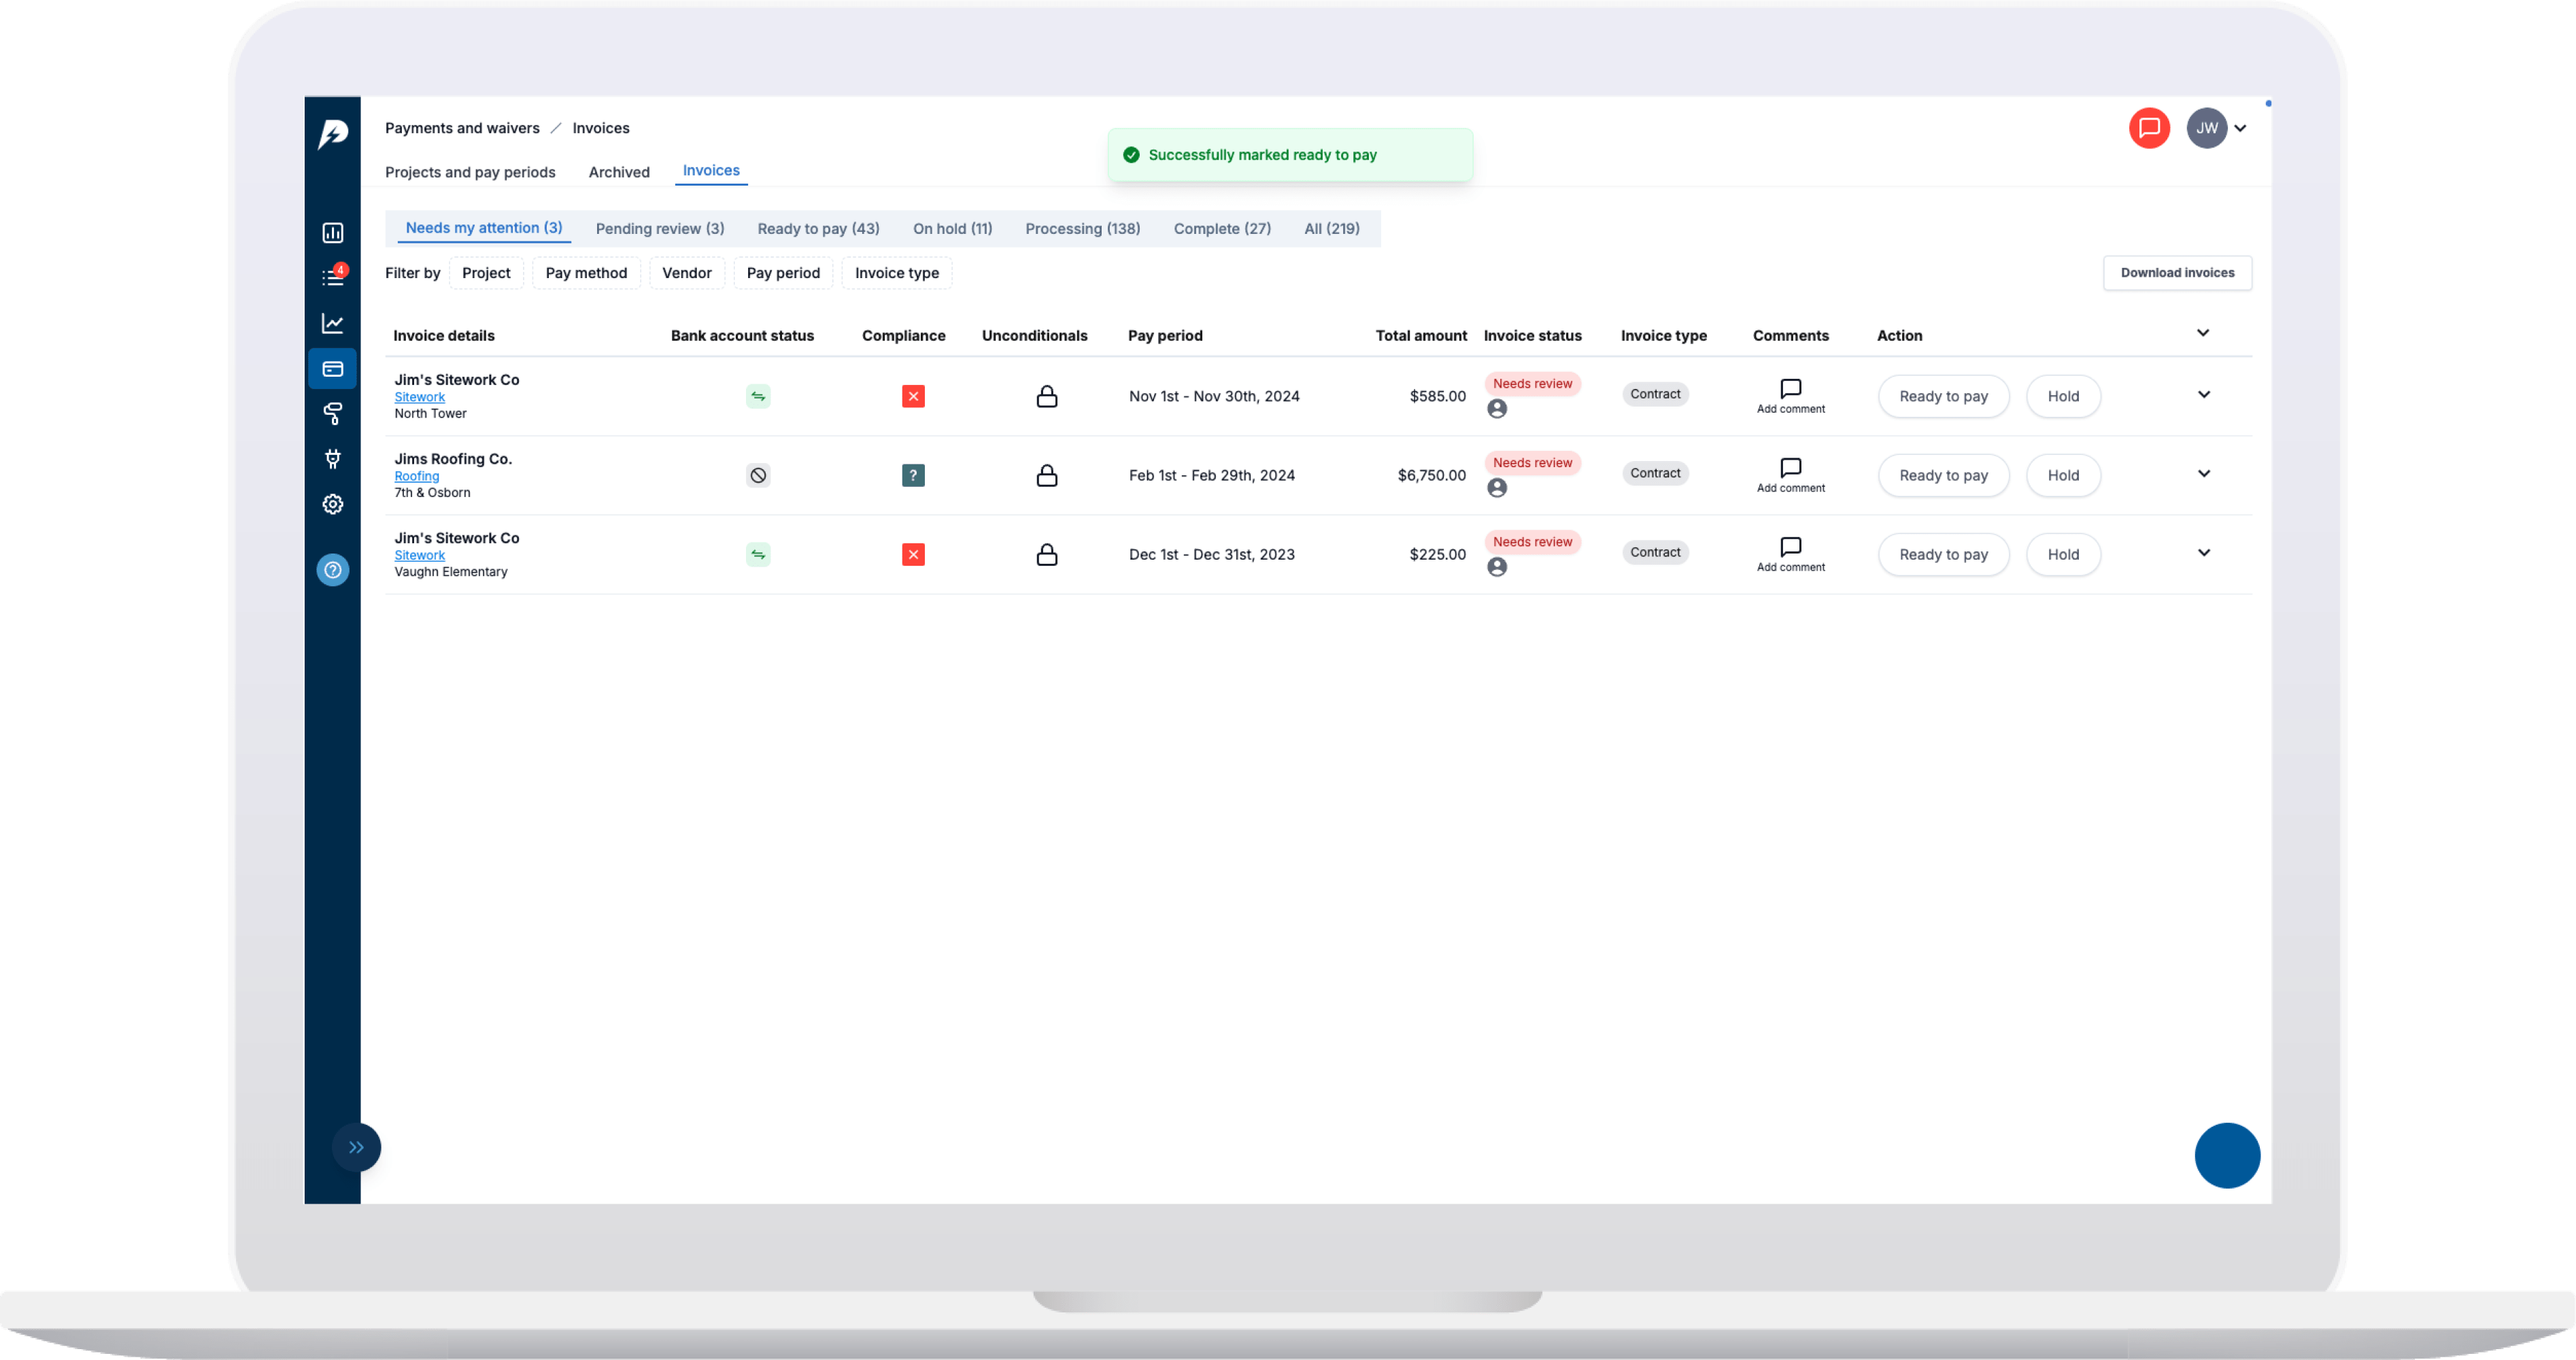Put the Vaughn Elementary invoice on Hold

[x=2062, y=554]
